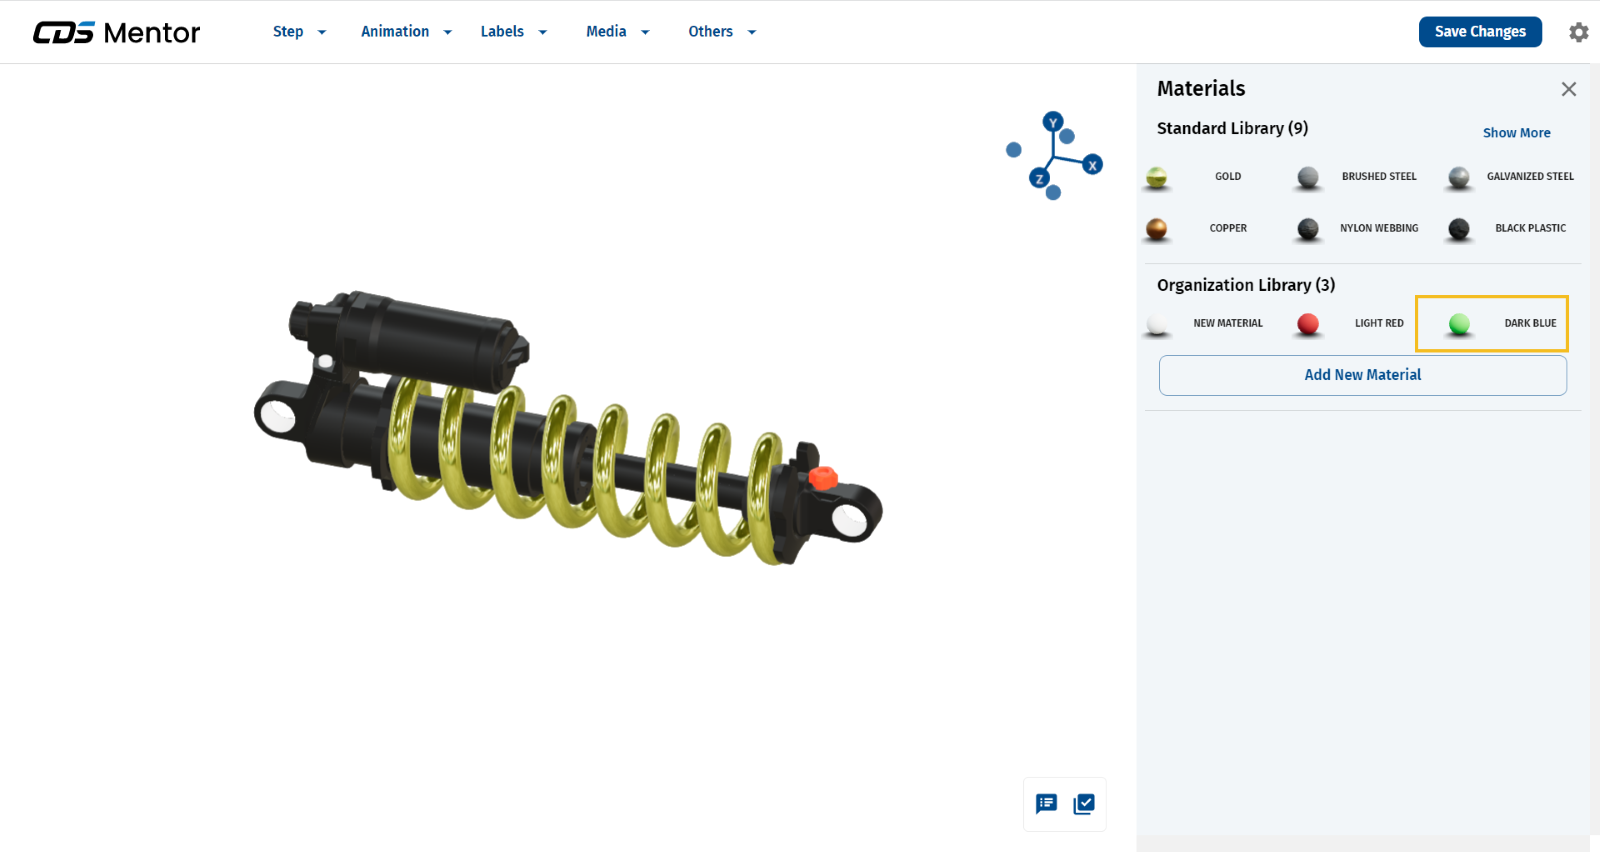1600x852 pixels.
Task: Click the CDS Mentor logo
Action: pos(116,32)
